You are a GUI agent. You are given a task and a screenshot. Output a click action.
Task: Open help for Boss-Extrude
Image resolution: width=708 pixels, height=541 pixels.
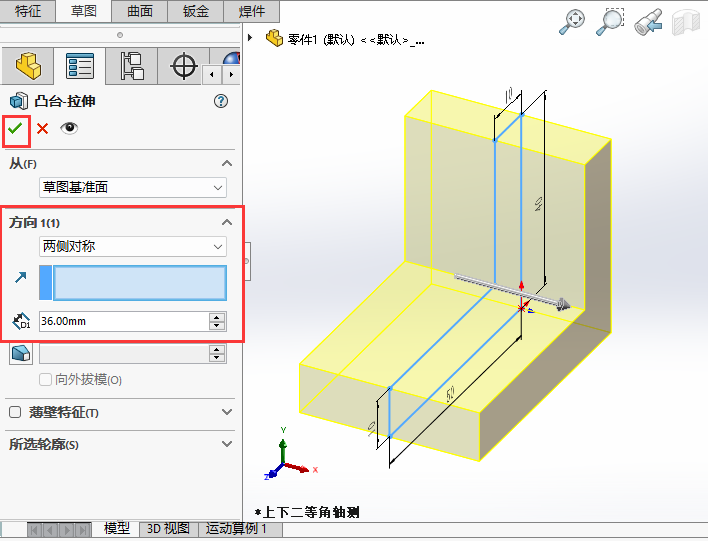click(x=221, y=101)
